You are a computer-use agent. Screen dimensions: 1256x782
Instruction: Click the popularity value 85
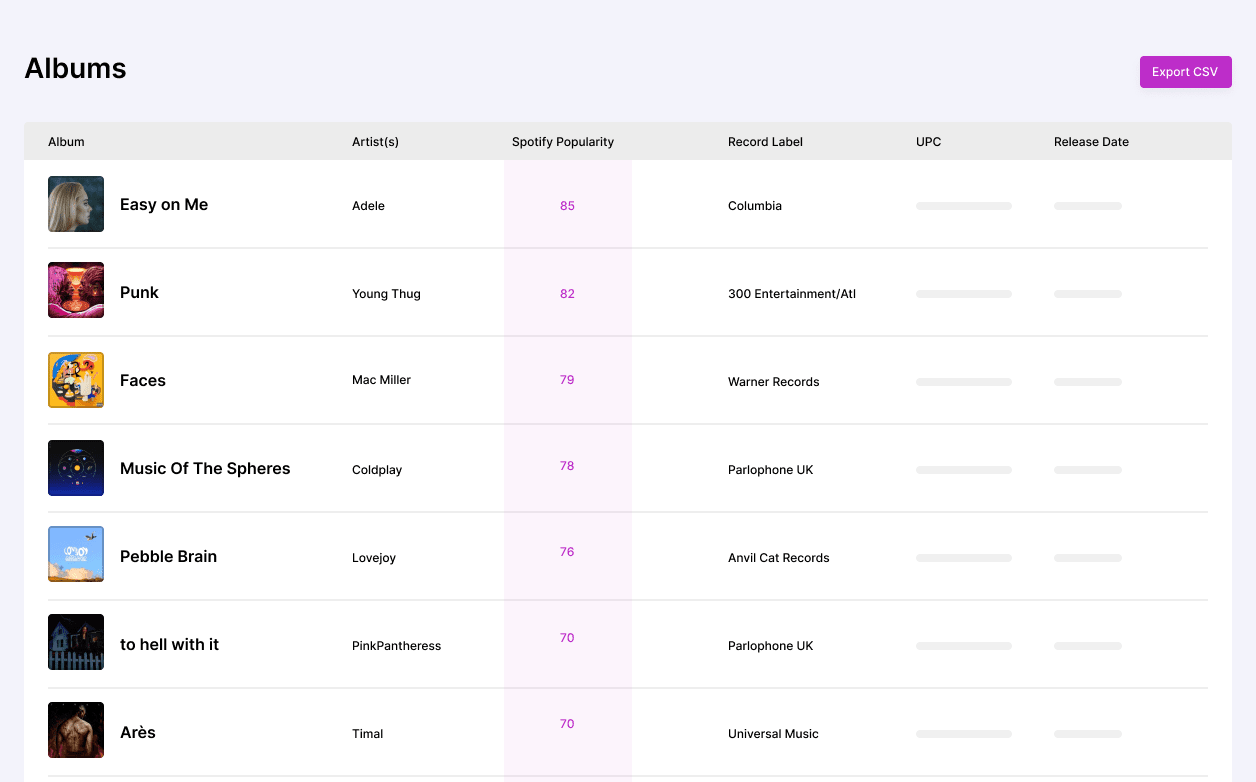pyautogui.click(x=567, y=206)
